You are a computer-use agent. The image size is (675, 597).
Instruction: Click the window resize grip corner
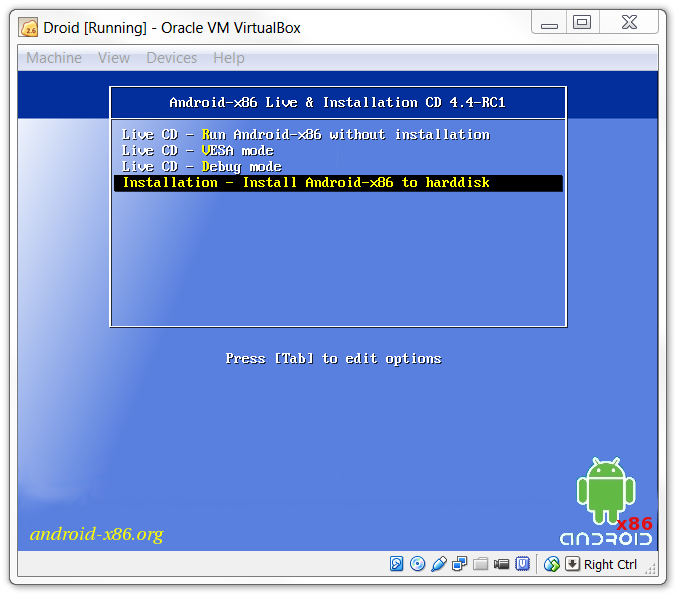click(651, 568)
